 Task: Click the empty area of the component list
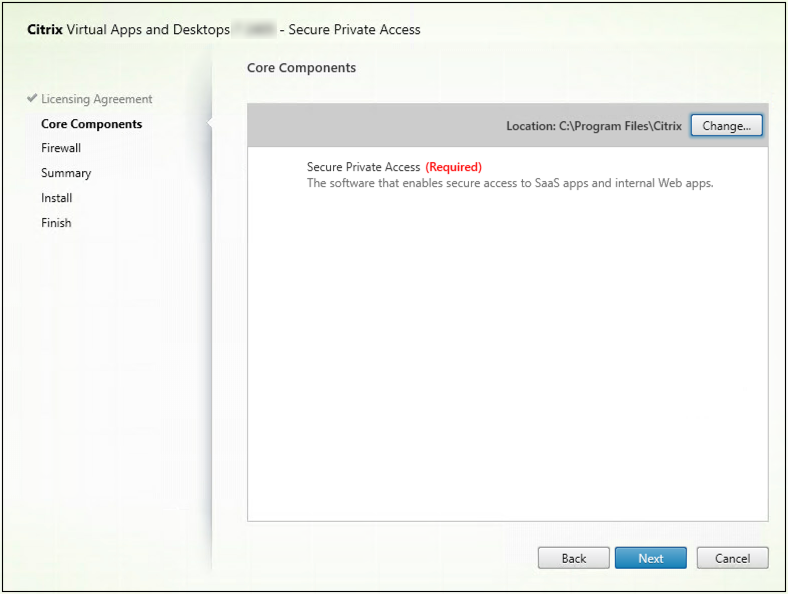tap(507, 360)
